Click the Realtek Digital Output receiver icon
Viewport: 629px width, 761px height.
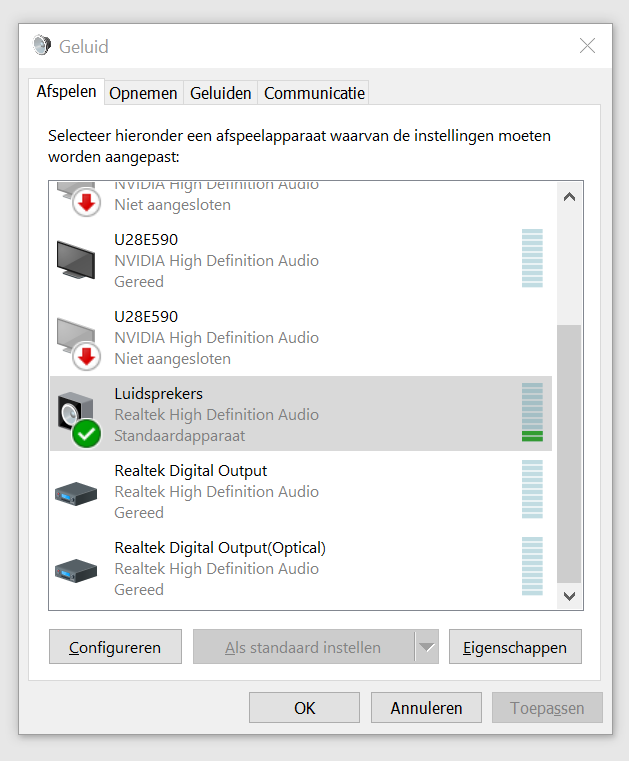(x=76, y=494)
